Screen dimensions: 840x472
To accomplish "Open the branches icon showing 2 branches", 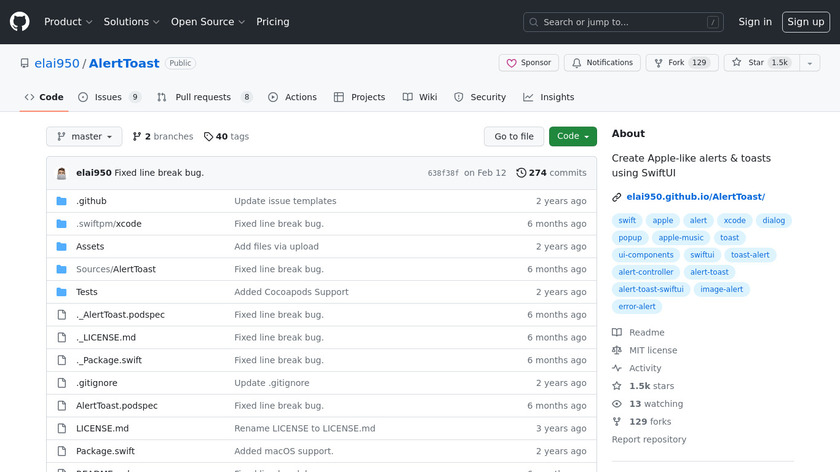I will click(136, 137).
